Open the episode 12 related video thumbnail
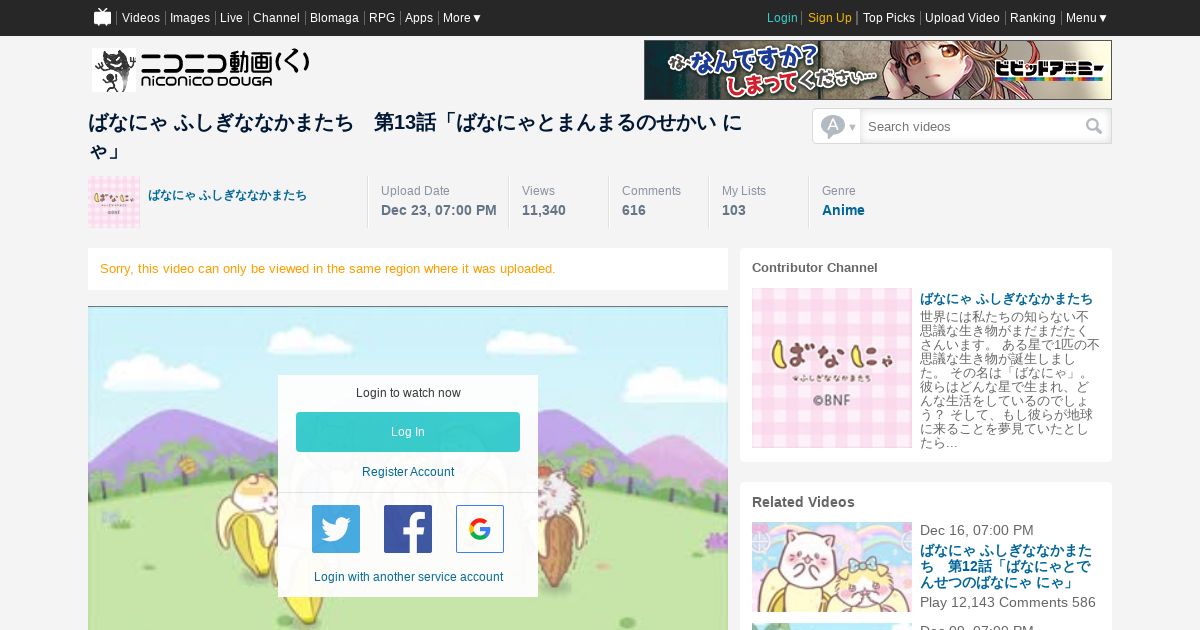Image resolution: width=1200 pixels, height=630 pixels. tap(832, 567)
